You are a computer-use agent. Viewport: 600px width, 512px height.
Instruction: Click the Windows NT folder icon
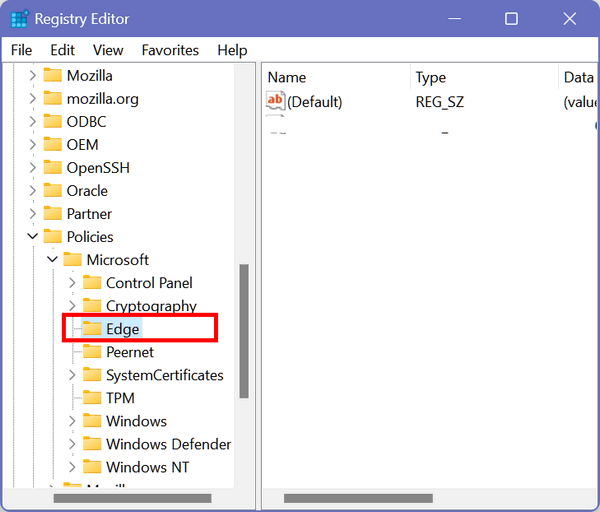point(92,466)
